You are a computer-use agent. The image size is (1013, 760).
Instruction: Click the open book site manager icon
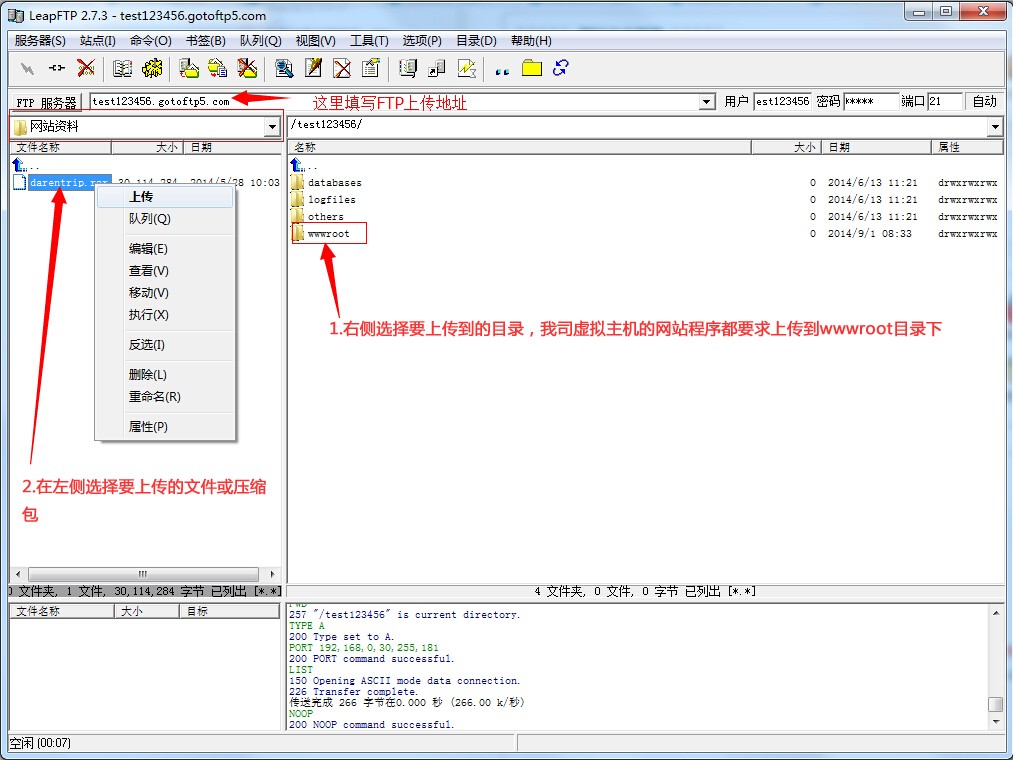point(122,68)
